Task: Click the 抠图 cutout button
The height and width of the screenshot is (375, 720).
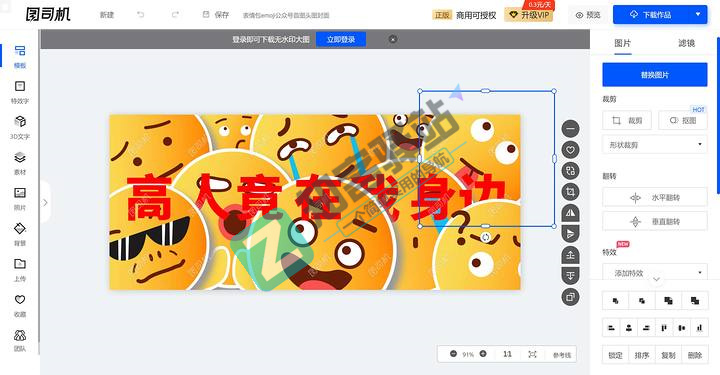Action: click(x=683, y=121)
